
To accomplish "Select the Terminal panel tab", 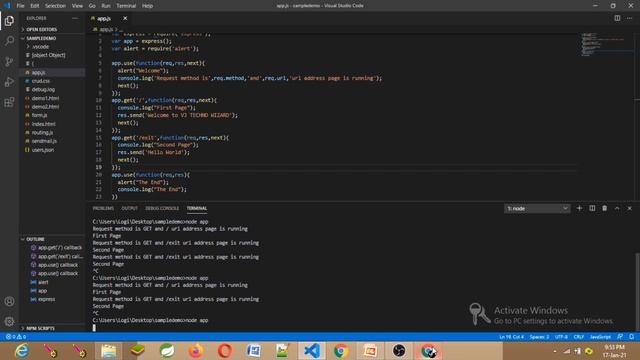I will [x=197, y=208].
